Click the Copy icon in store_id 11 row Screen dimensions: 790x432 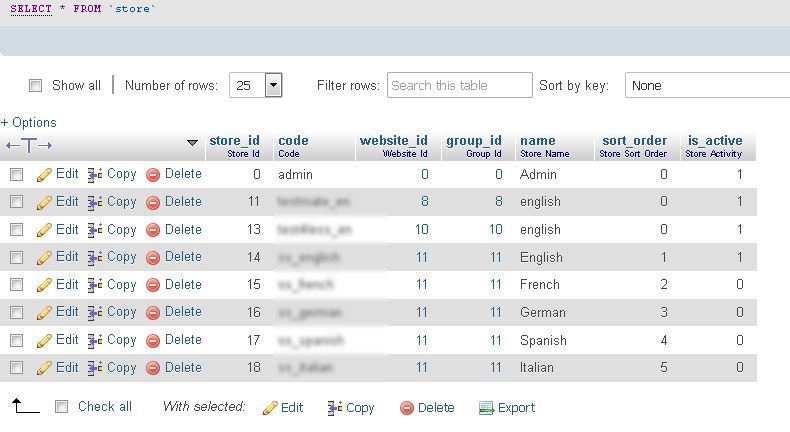click(95, 203)
